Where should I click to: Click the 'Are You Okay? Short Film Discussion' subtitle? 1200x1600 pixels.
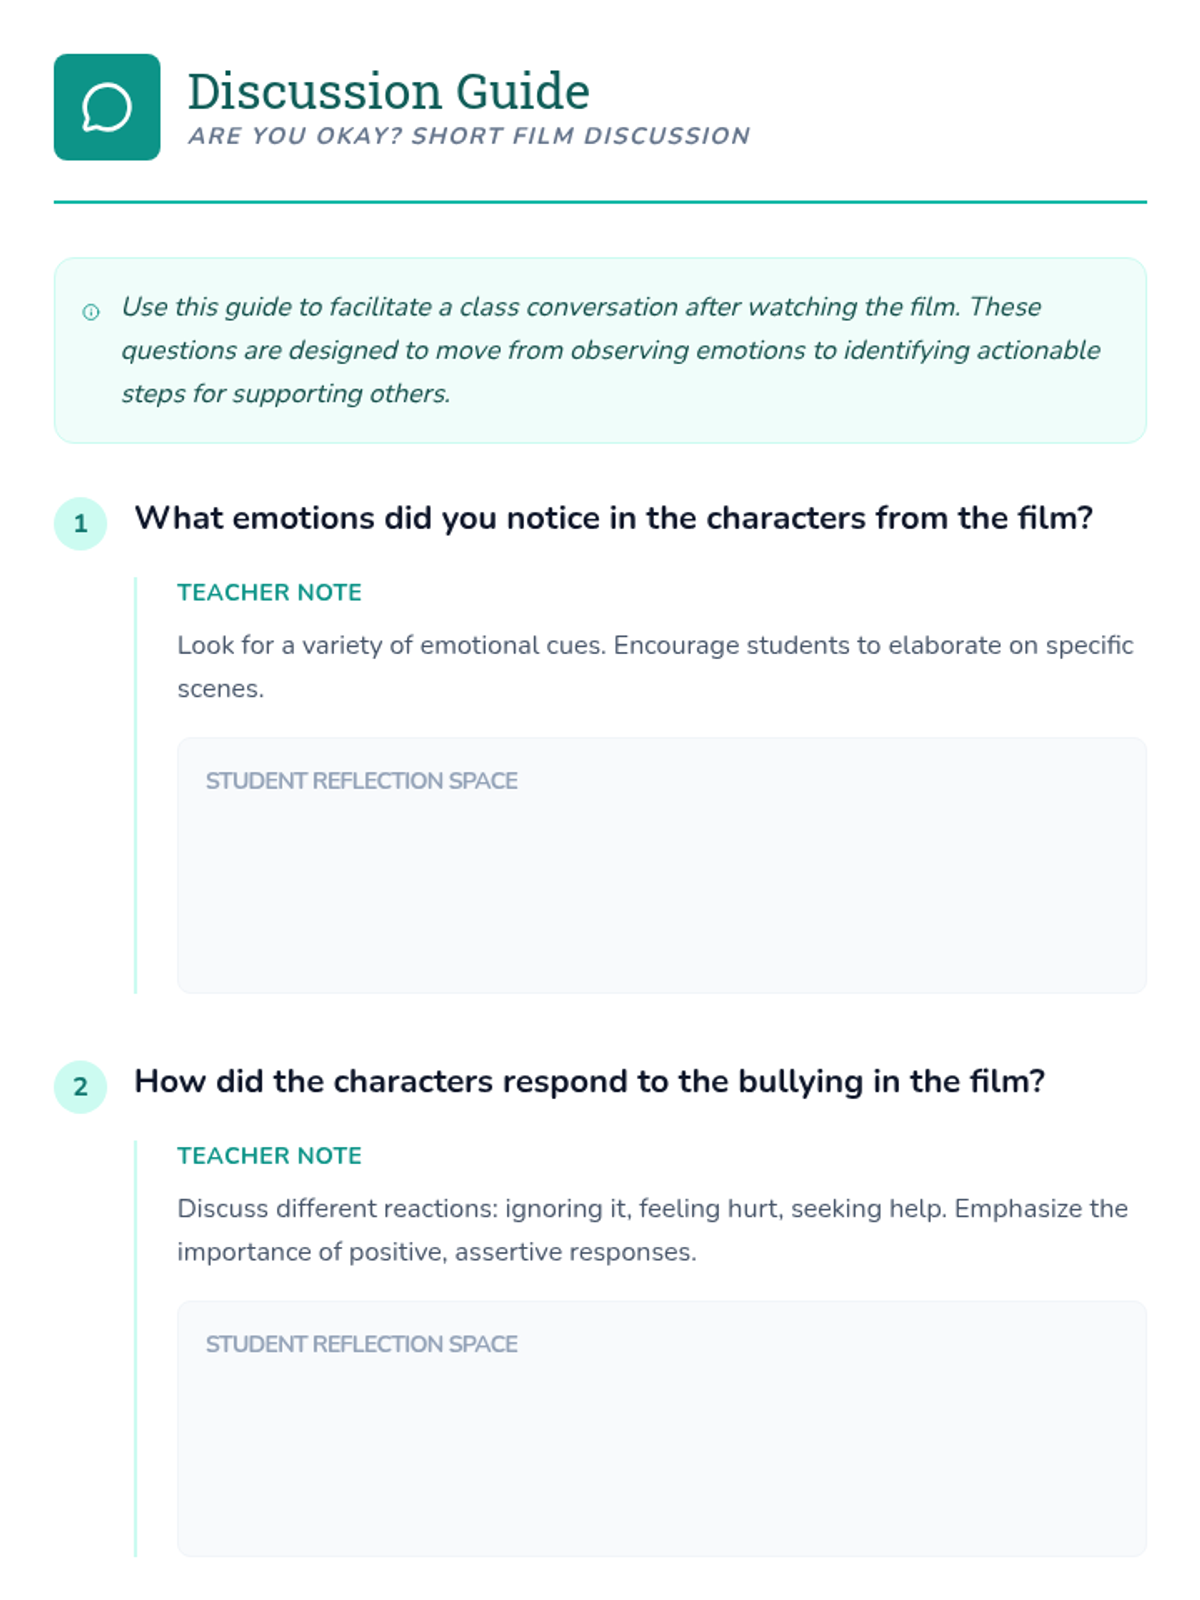pyautogui.click(x=469, y=136)
